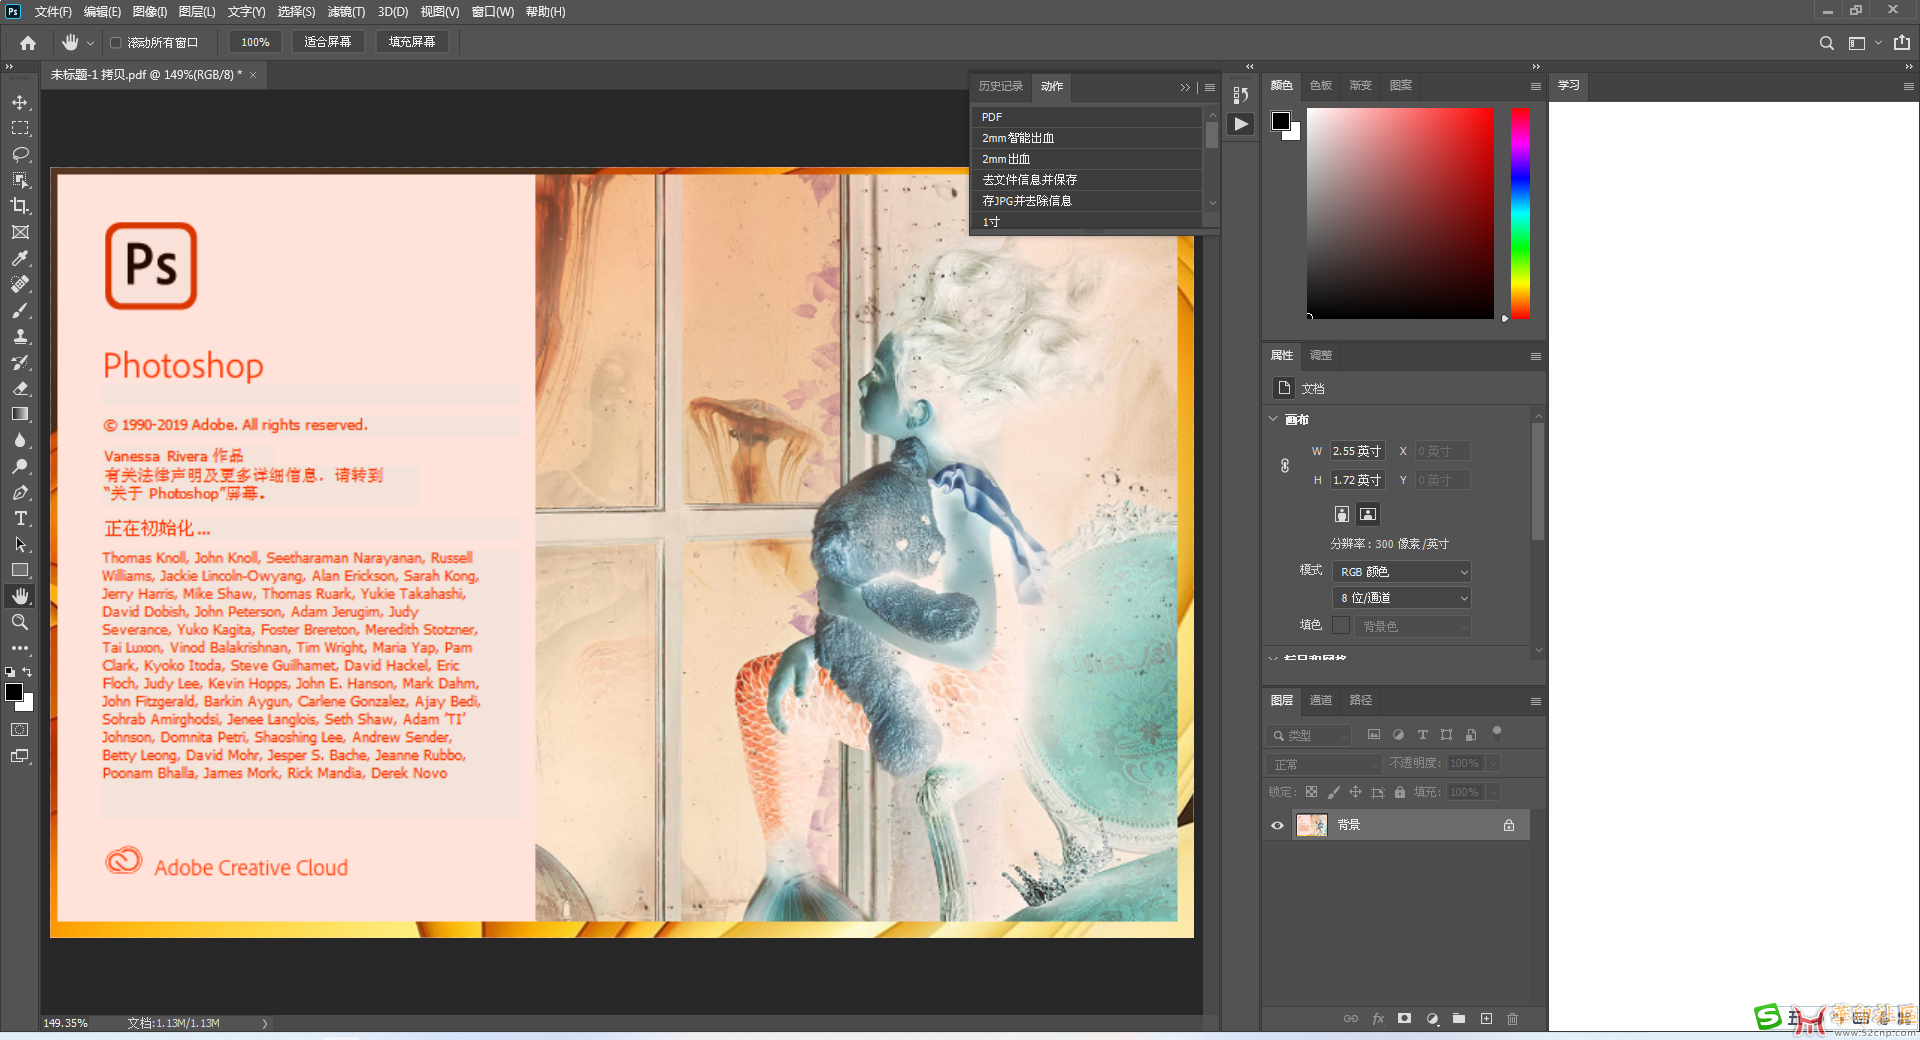Click the create new layer icon
The image size is (1920, 1040).
pyautogui.click(x=1486, y=1018)
